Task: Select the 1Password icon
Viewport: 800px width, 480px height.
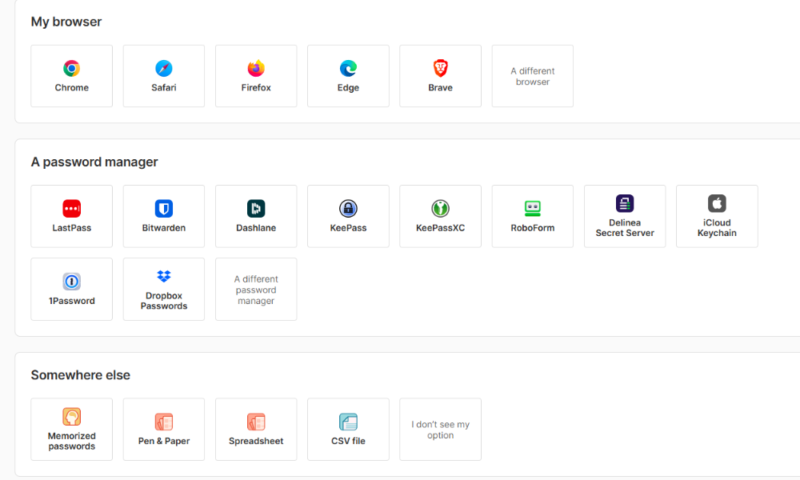Action: click(x=71, y=281)
